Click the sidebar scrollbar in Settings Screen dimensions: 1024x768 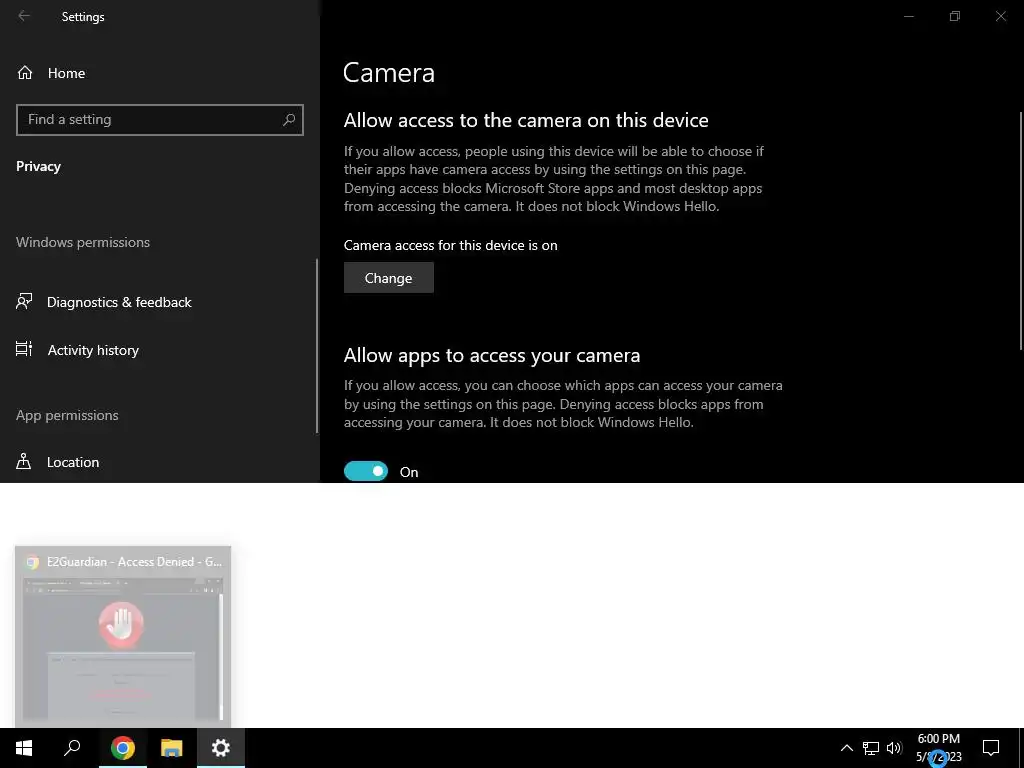(317, 346)
